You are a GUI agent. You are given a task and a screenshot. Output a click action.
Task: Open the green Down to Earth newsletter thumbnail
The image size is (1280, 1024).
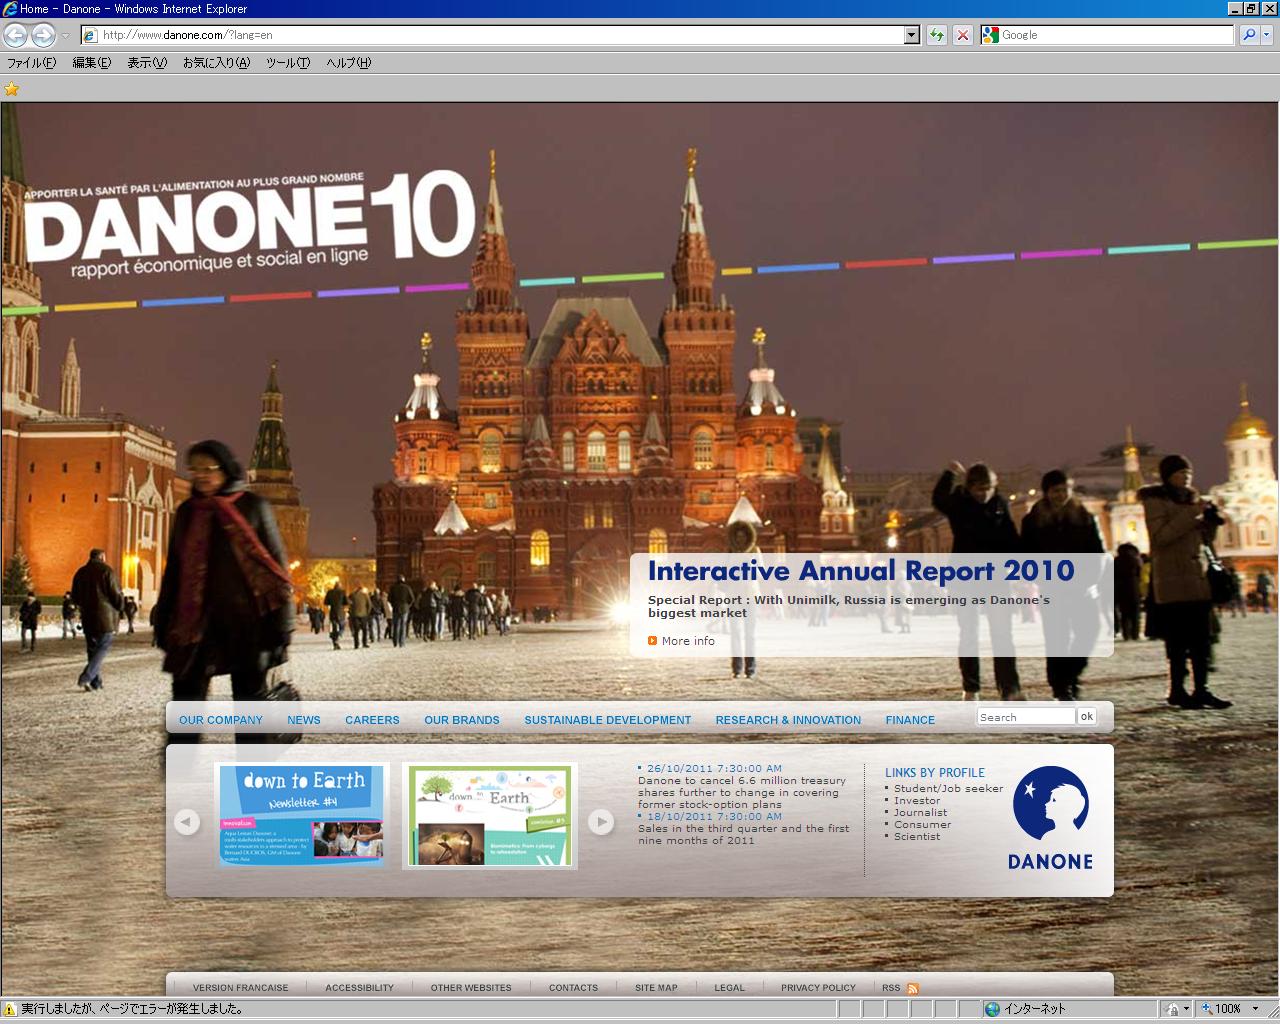(x=490, y=815)
